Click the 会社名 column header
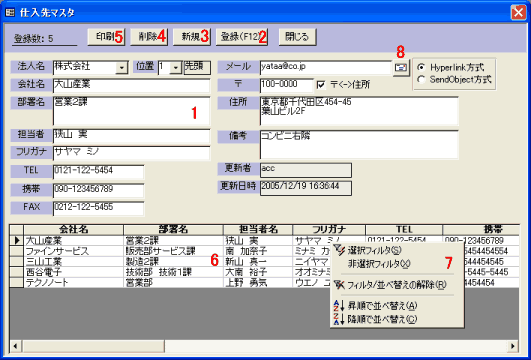The height and width of the screenshot is (360, 531). click(73, 229)
